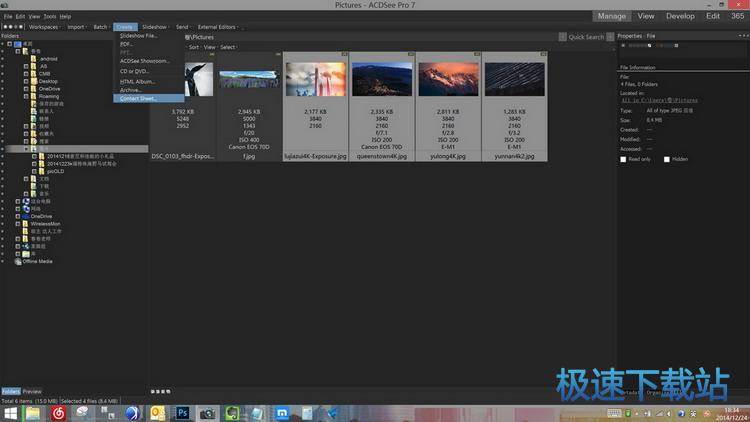
Task: Open the Workspaces dropdown
Action: pyautogui.click(x=44, y=27)
